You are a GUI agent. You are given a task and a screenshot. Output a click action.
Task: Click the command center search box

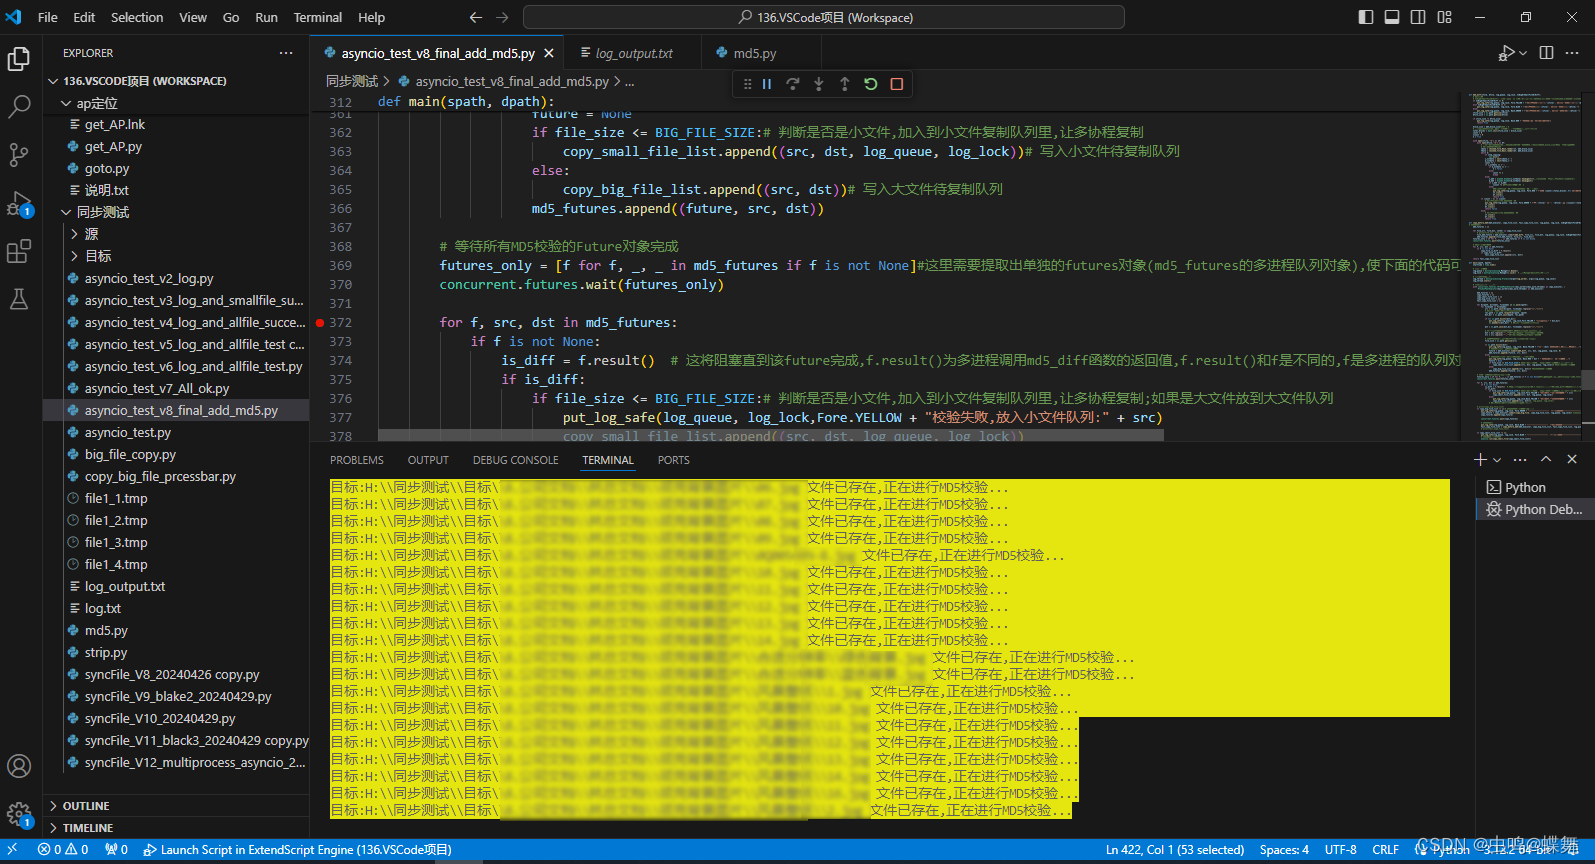[x=824, y=17]
